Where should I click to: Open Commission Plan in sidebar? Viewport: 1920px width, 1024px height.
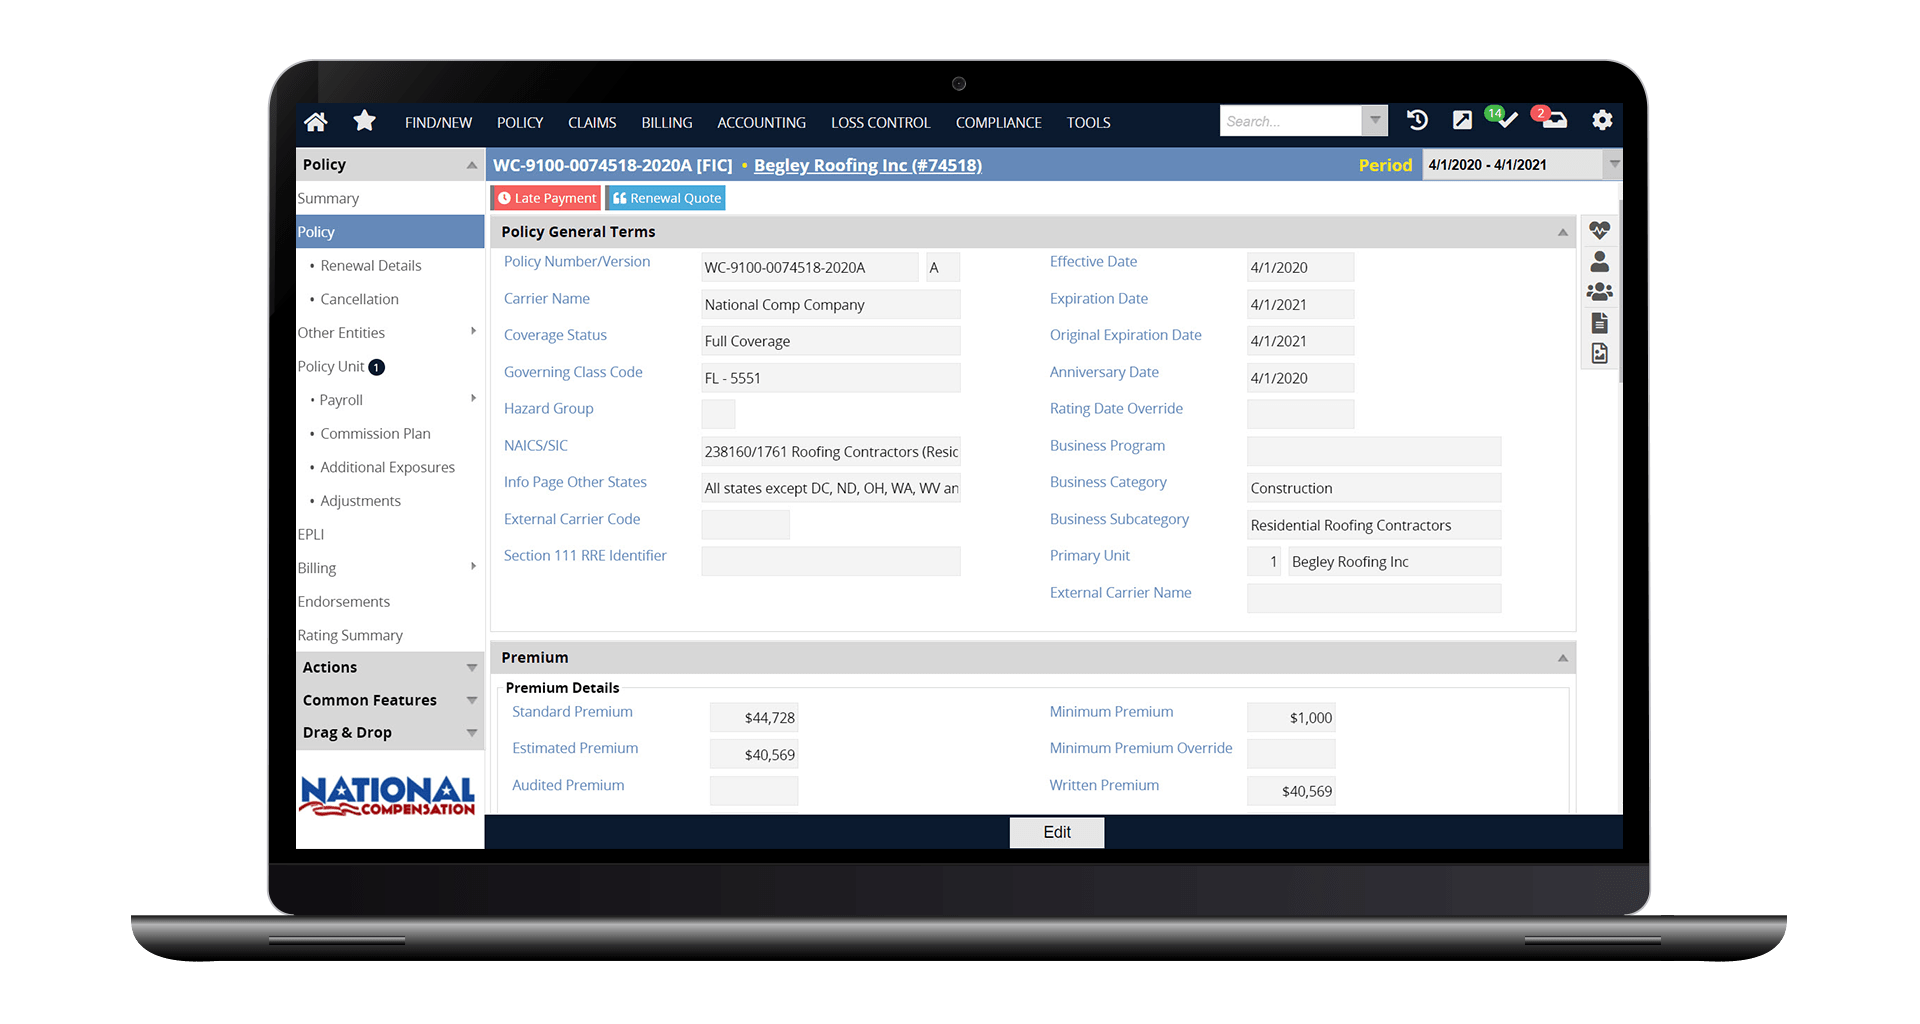click(x=375, y=433)
